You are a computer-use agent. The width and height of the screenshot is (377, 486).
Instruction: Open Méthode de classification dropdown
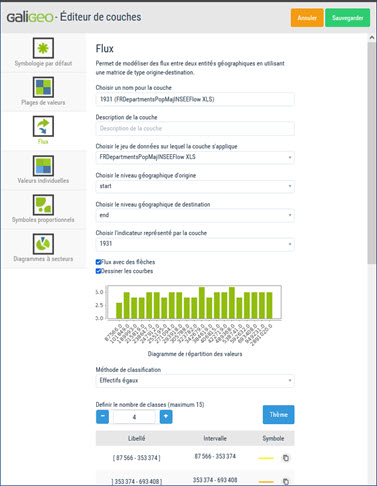[195, 381]
